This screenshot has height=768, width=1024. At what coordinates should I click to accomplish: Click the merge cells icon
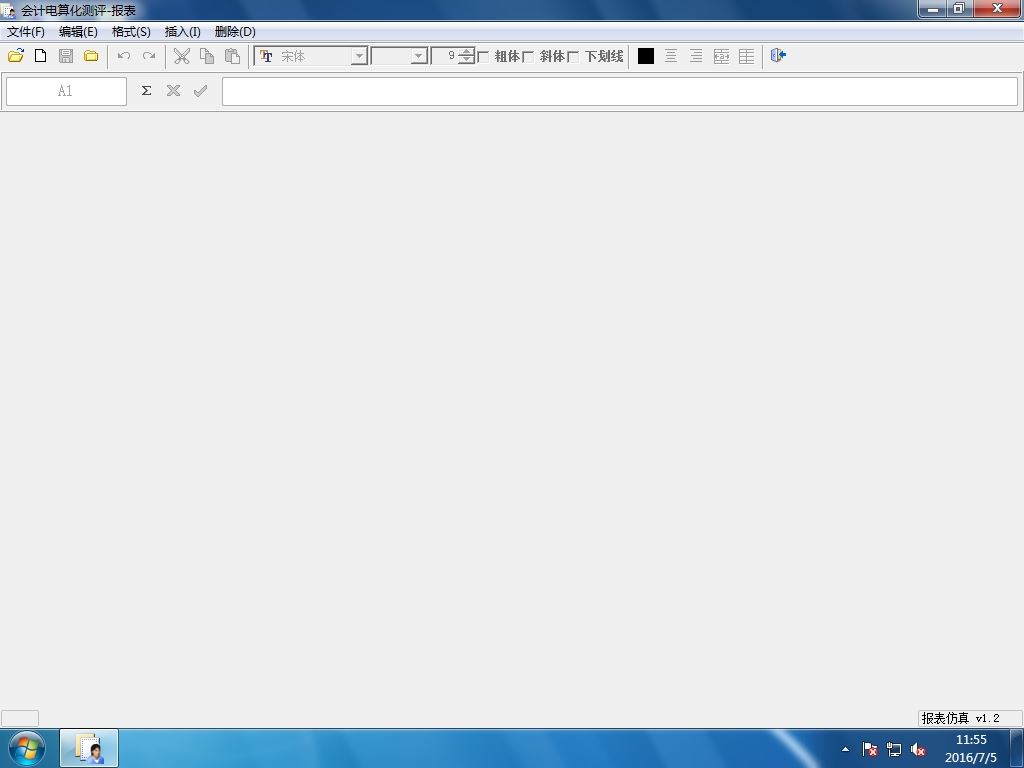click(x=721, y=56)
